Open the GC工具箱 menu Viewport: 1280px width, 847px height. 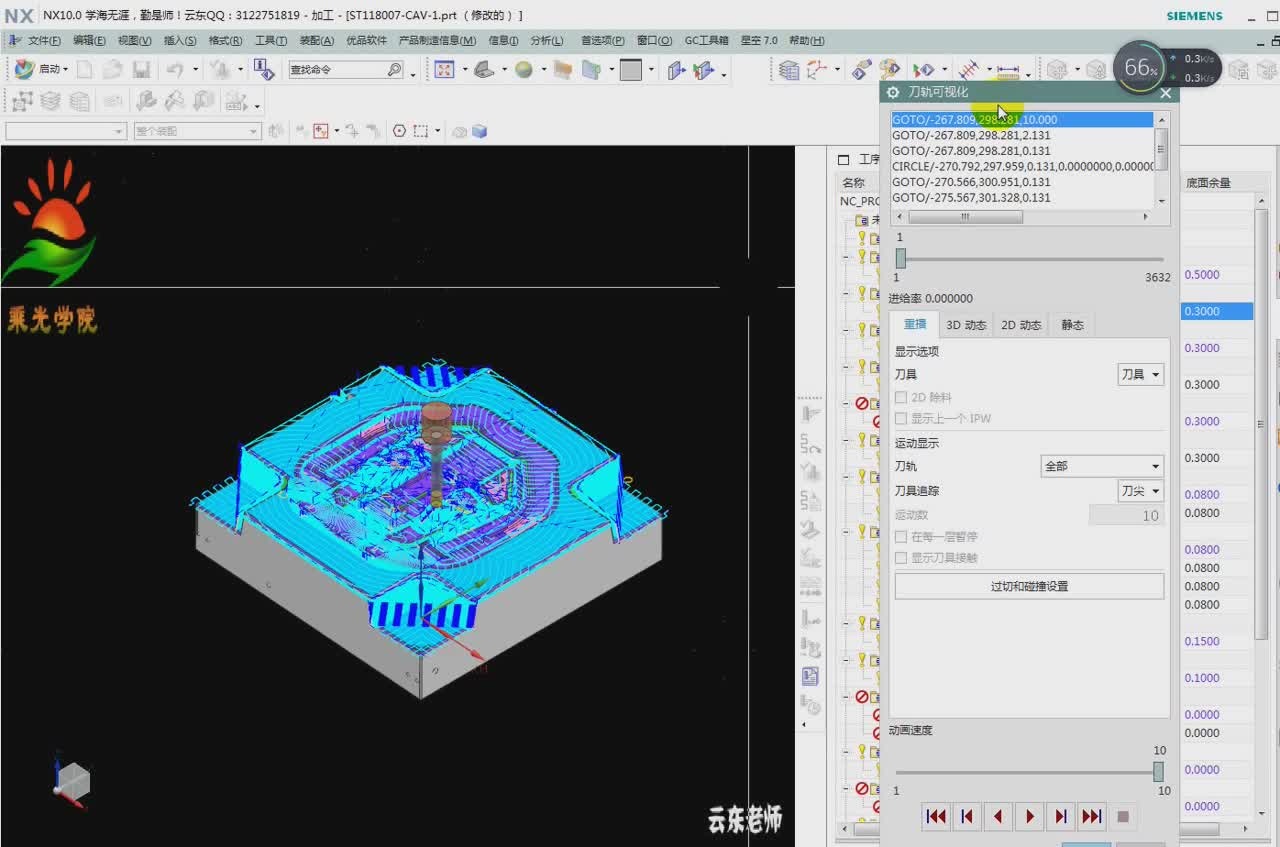click(x=707, y=40)
